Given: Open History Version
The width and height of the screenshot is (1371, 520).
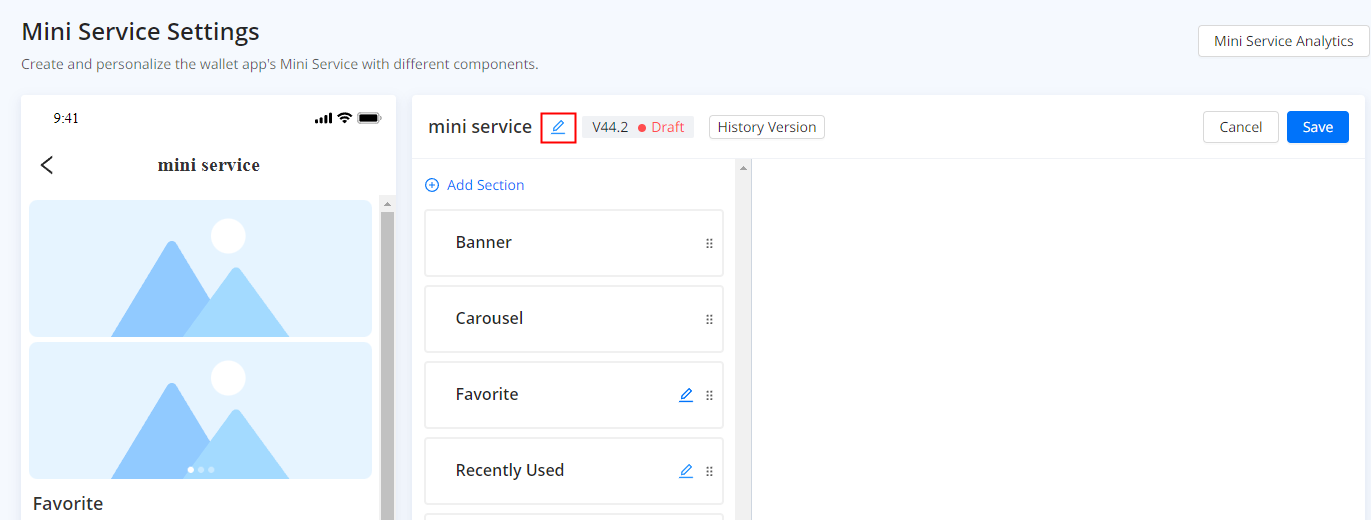Looking at the screenshot, I should 767,127.
